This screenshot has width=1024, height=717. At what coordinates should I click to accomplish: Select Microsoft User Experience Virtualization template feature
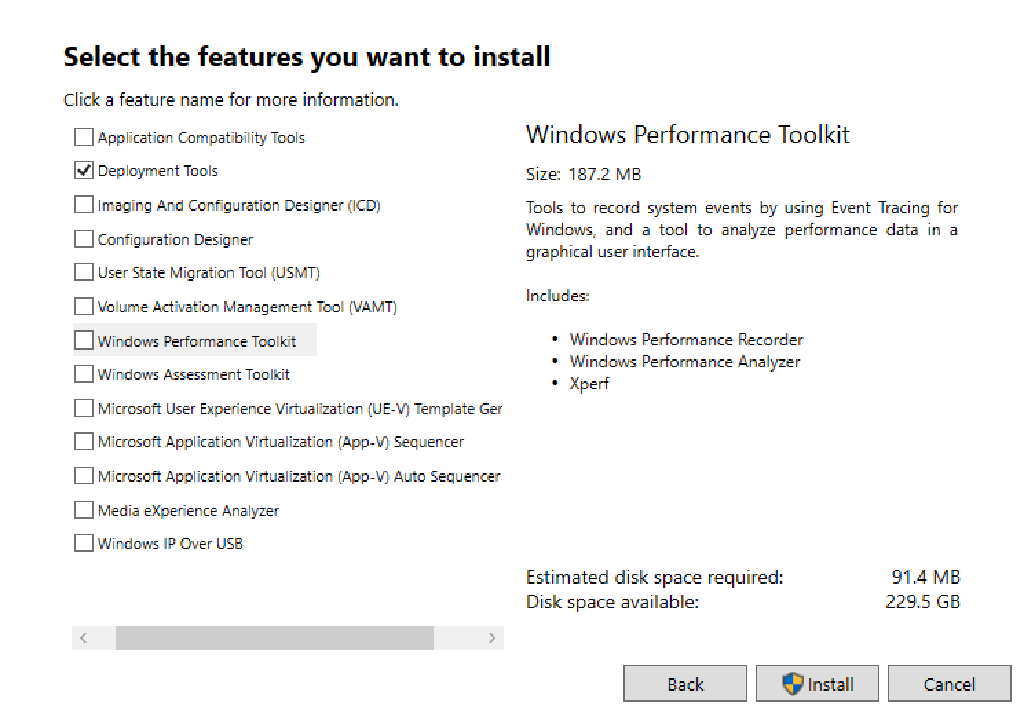point(84,408)
